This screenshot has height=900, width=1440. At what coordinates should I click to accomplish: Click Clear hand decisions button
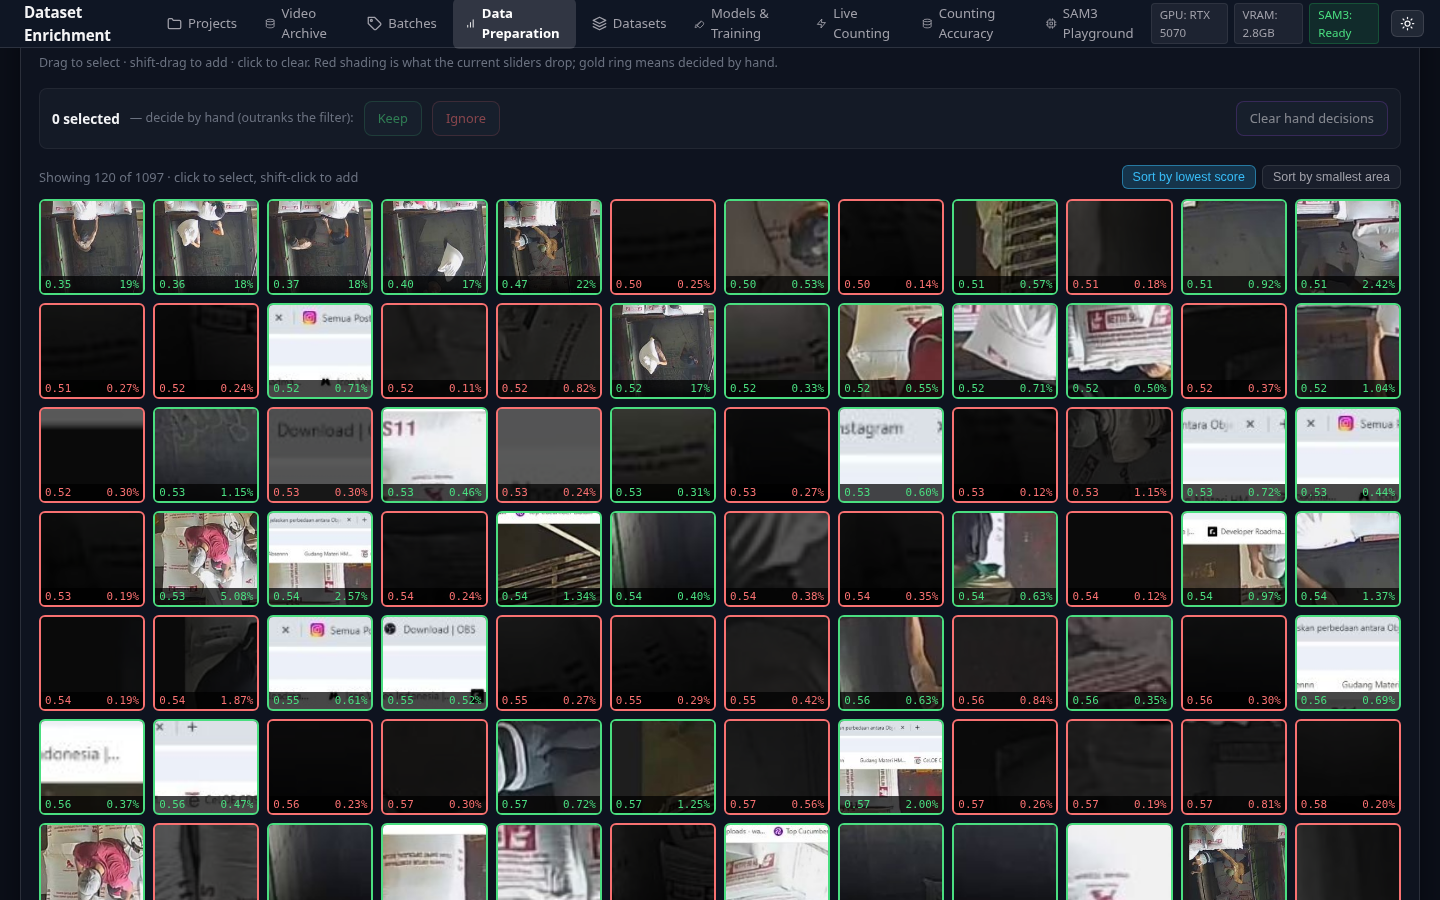[x=1311, y=118]
